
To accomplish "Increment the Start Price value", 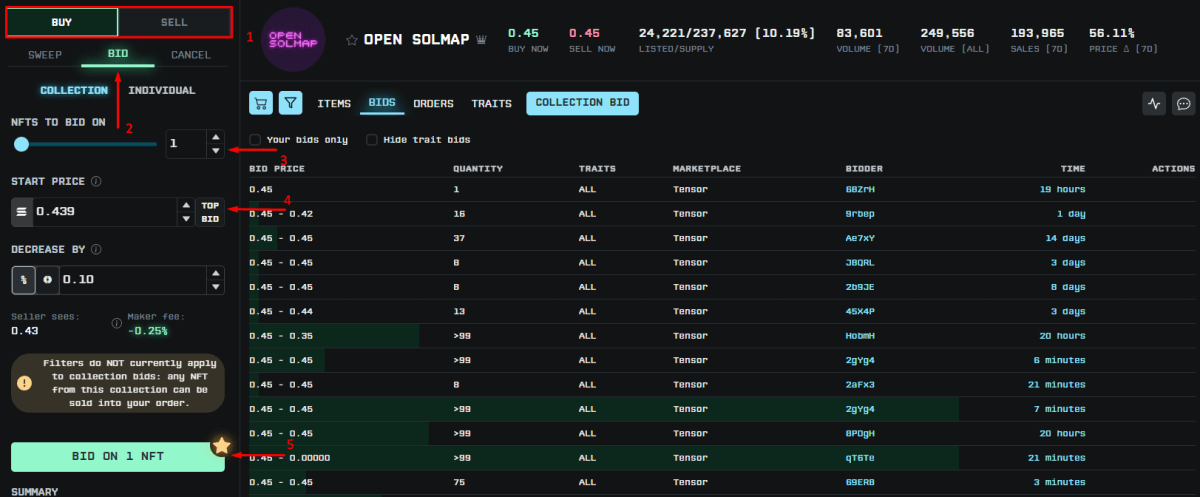I will 185,205.
